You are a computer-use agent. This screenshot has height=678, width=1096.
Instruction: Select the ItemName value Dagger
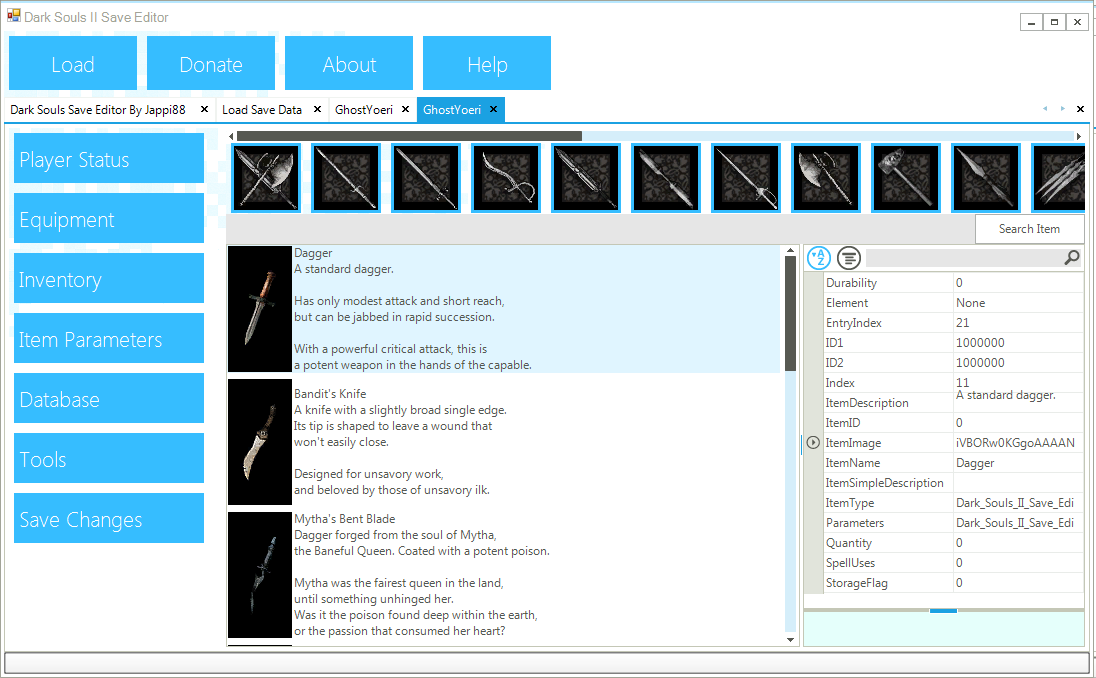[1018, 463]
